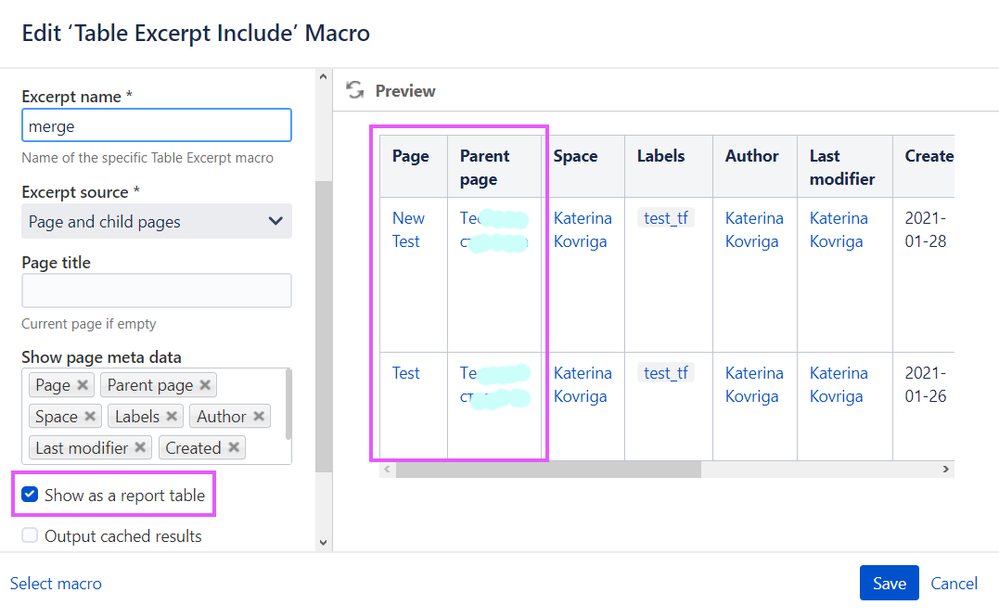Click the Excerpt name input field
The height and width of the screenshot is (608, 999).
point(156,126)
